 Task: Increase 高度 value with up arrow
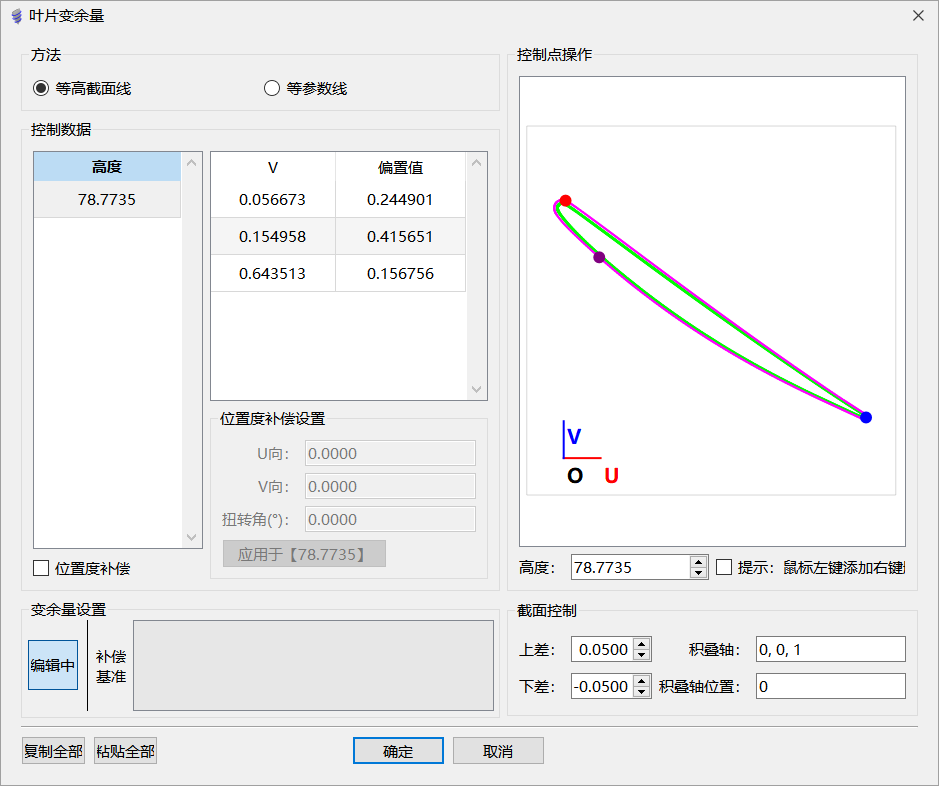pyautogui.click(x=699, y=562)
